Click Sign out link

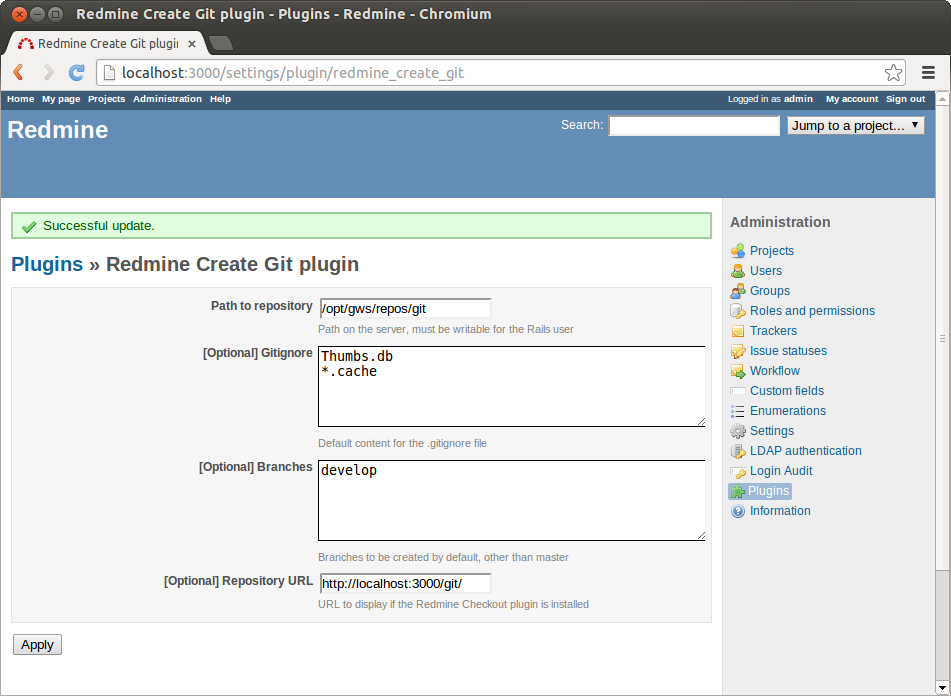tap(906, 99)
